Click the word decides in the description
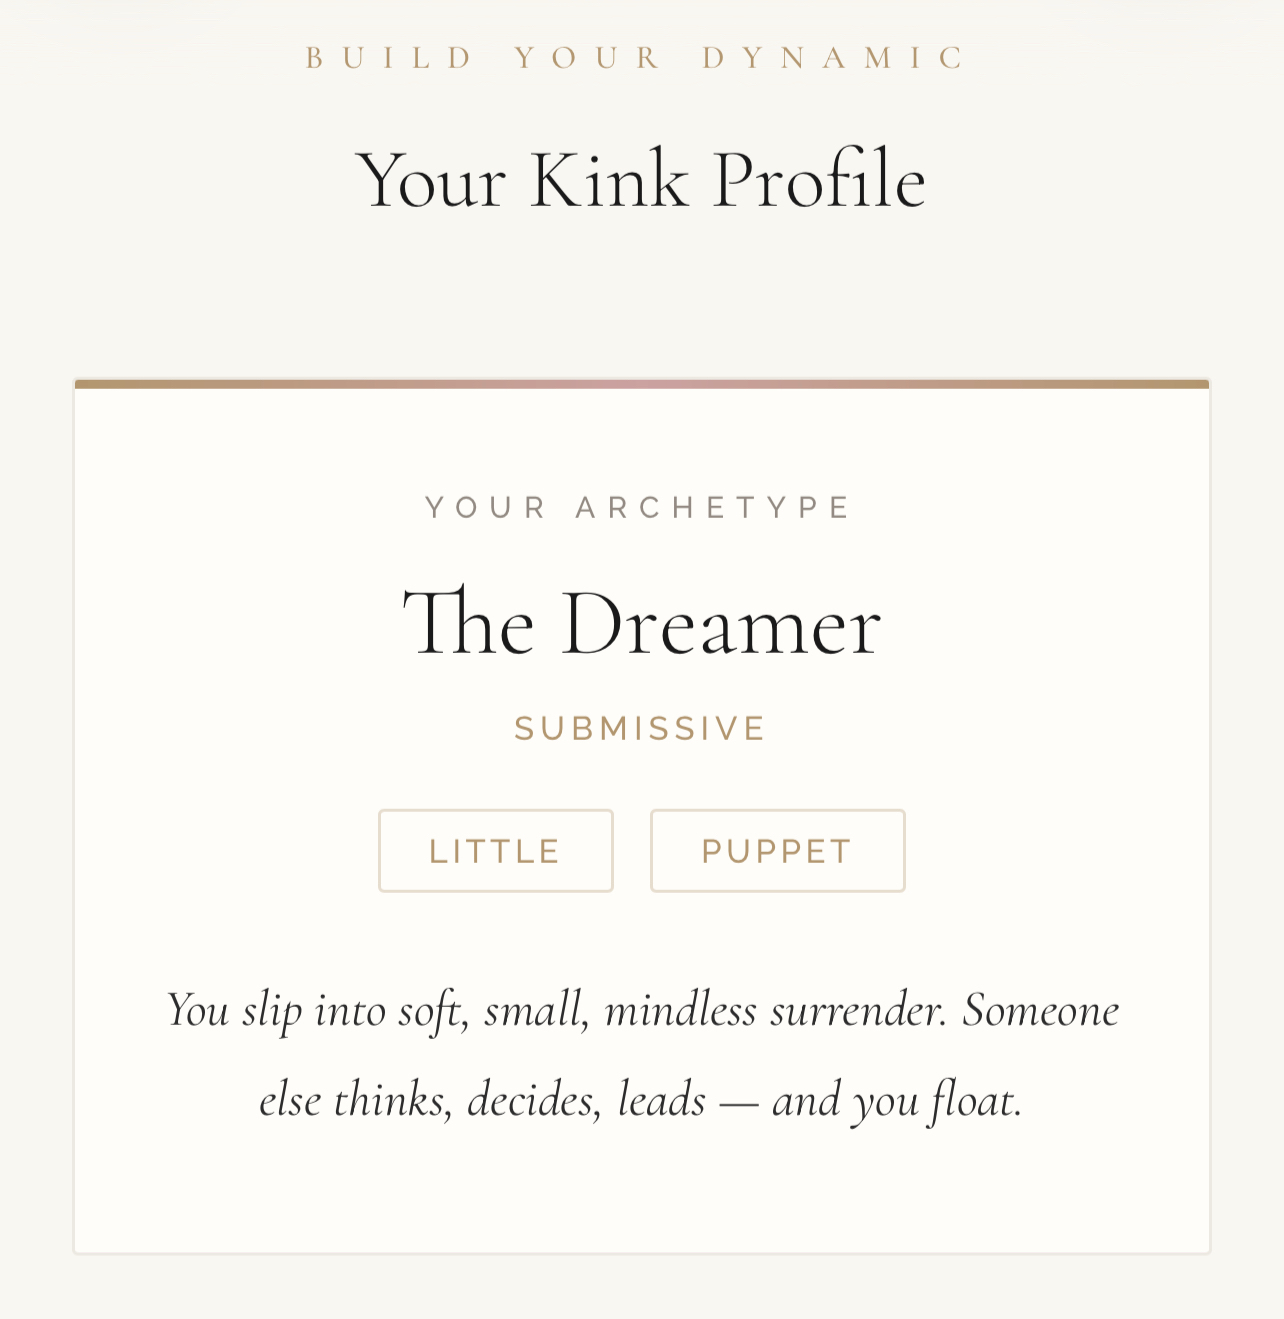This screenshot has height=1319, width=1284. (x=534, y=1101)
